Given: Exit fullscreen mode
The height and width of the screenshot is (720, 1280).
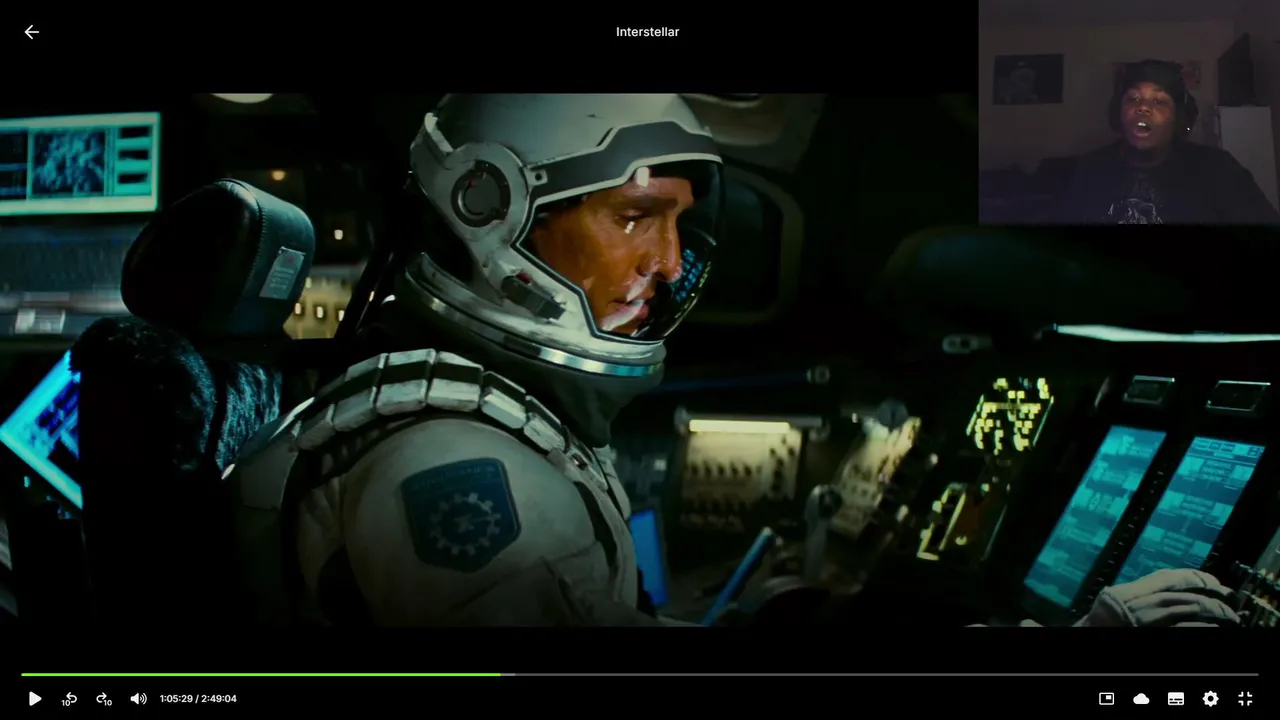Looking at the screenshot, I should pos(1245,699).
